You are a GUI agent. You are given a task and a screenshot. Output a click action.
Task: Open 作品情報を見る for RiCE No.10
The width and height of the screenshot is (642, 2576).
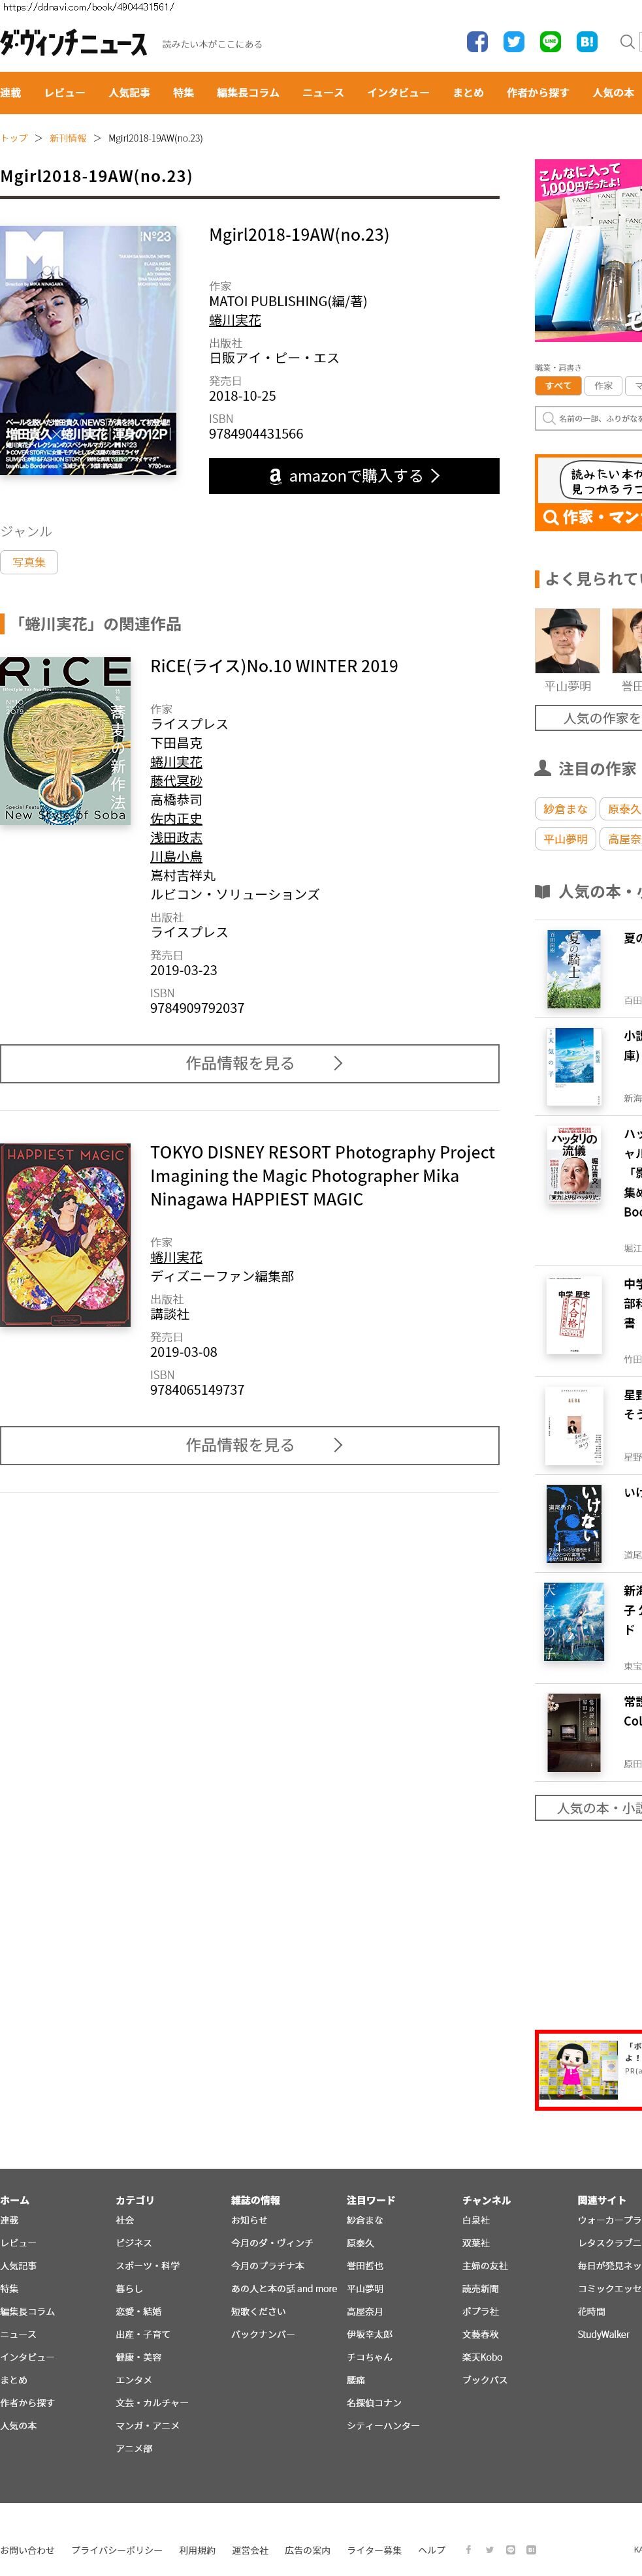click(x=250, y=1063)
